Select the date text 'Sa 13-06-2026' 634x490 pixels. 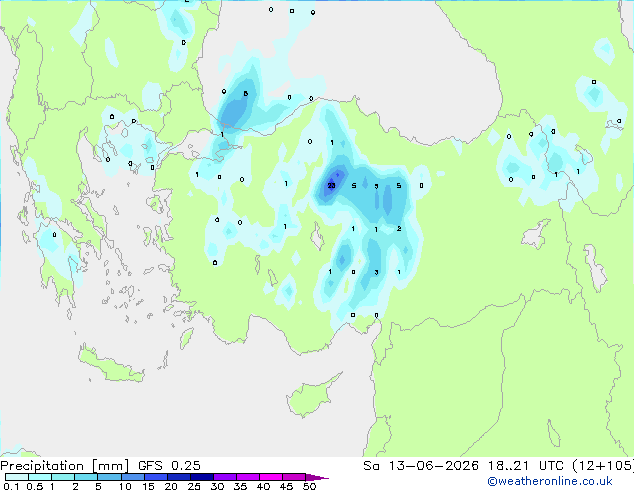pos(421,466)
